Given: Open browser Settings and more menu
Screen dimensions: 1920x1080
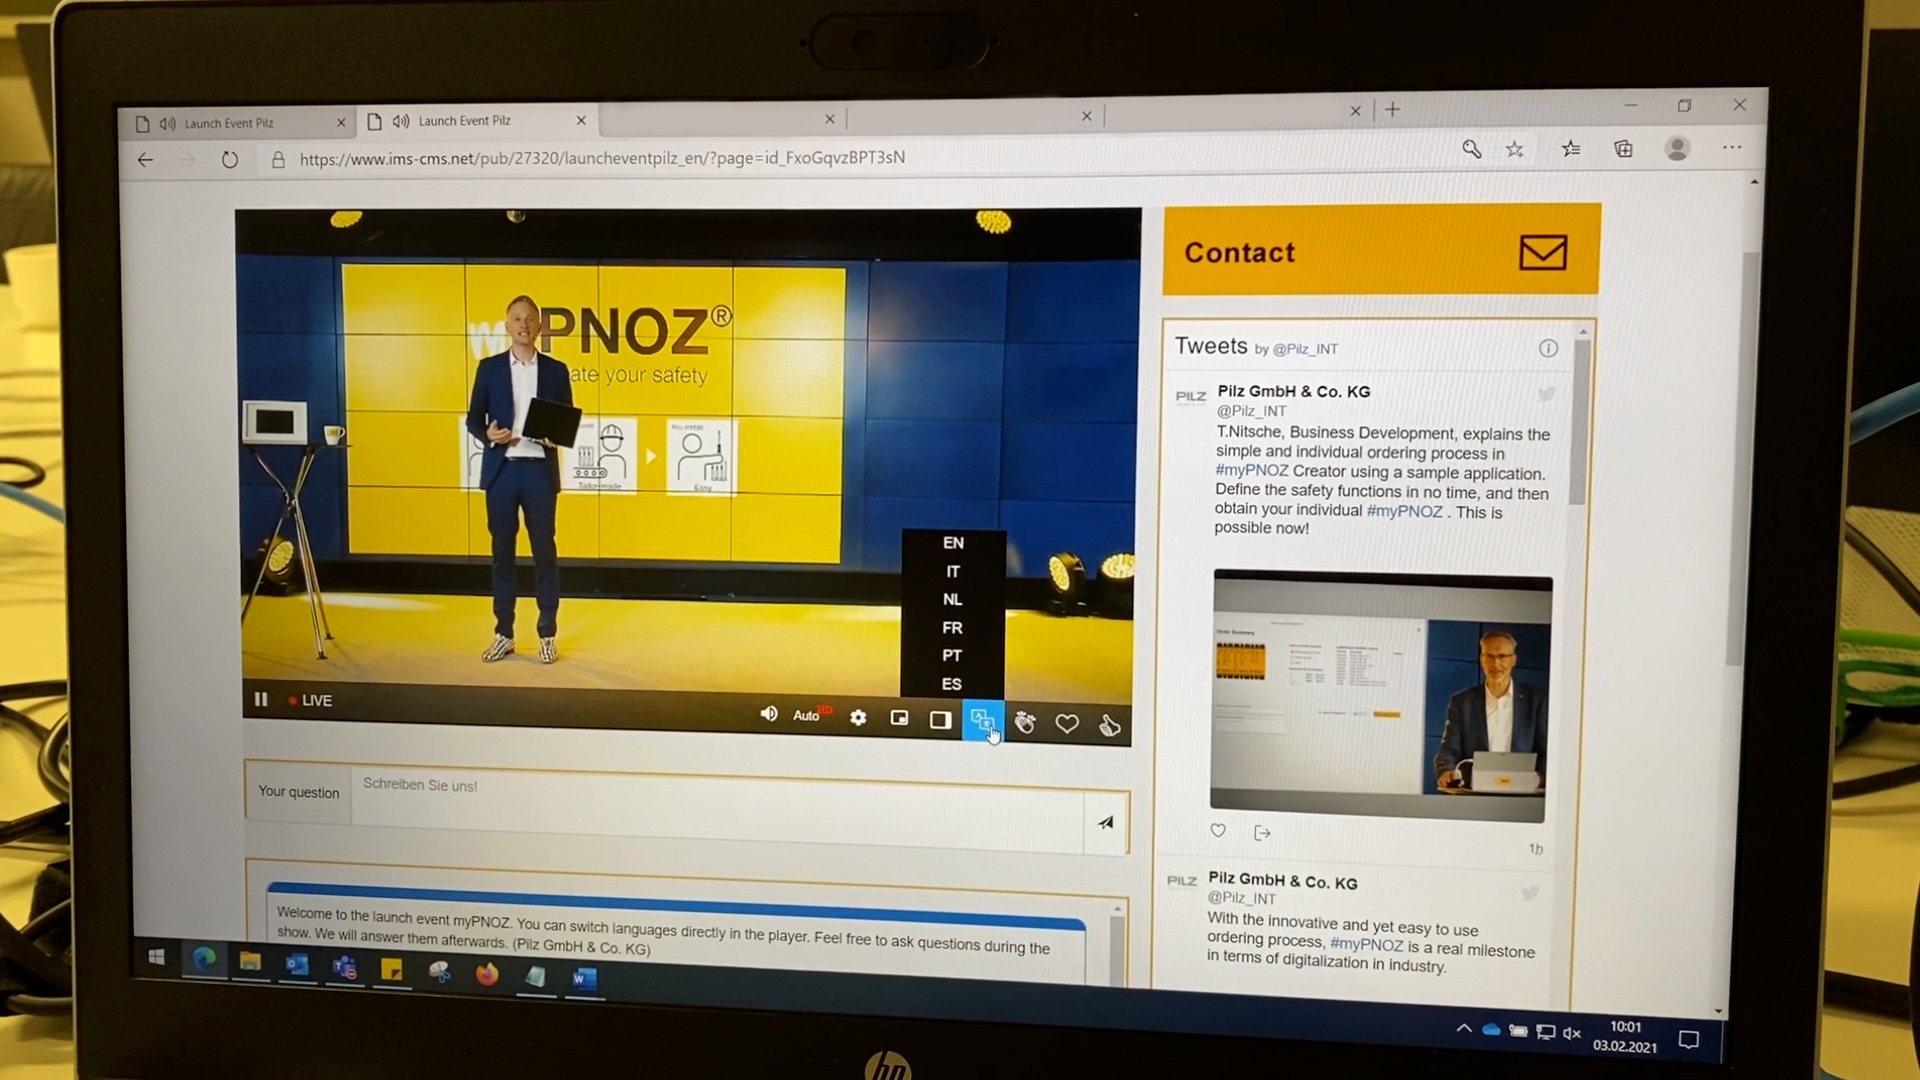Looking at the screenshot, I should [1732, 147].
